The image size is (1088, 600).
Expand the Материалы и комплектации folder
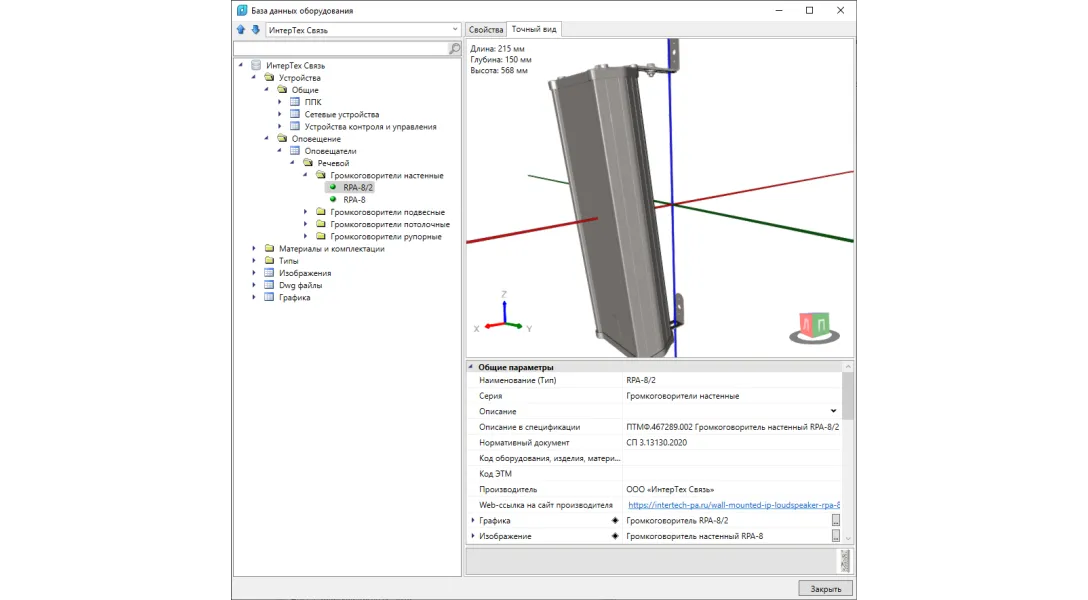pos(255,249)
